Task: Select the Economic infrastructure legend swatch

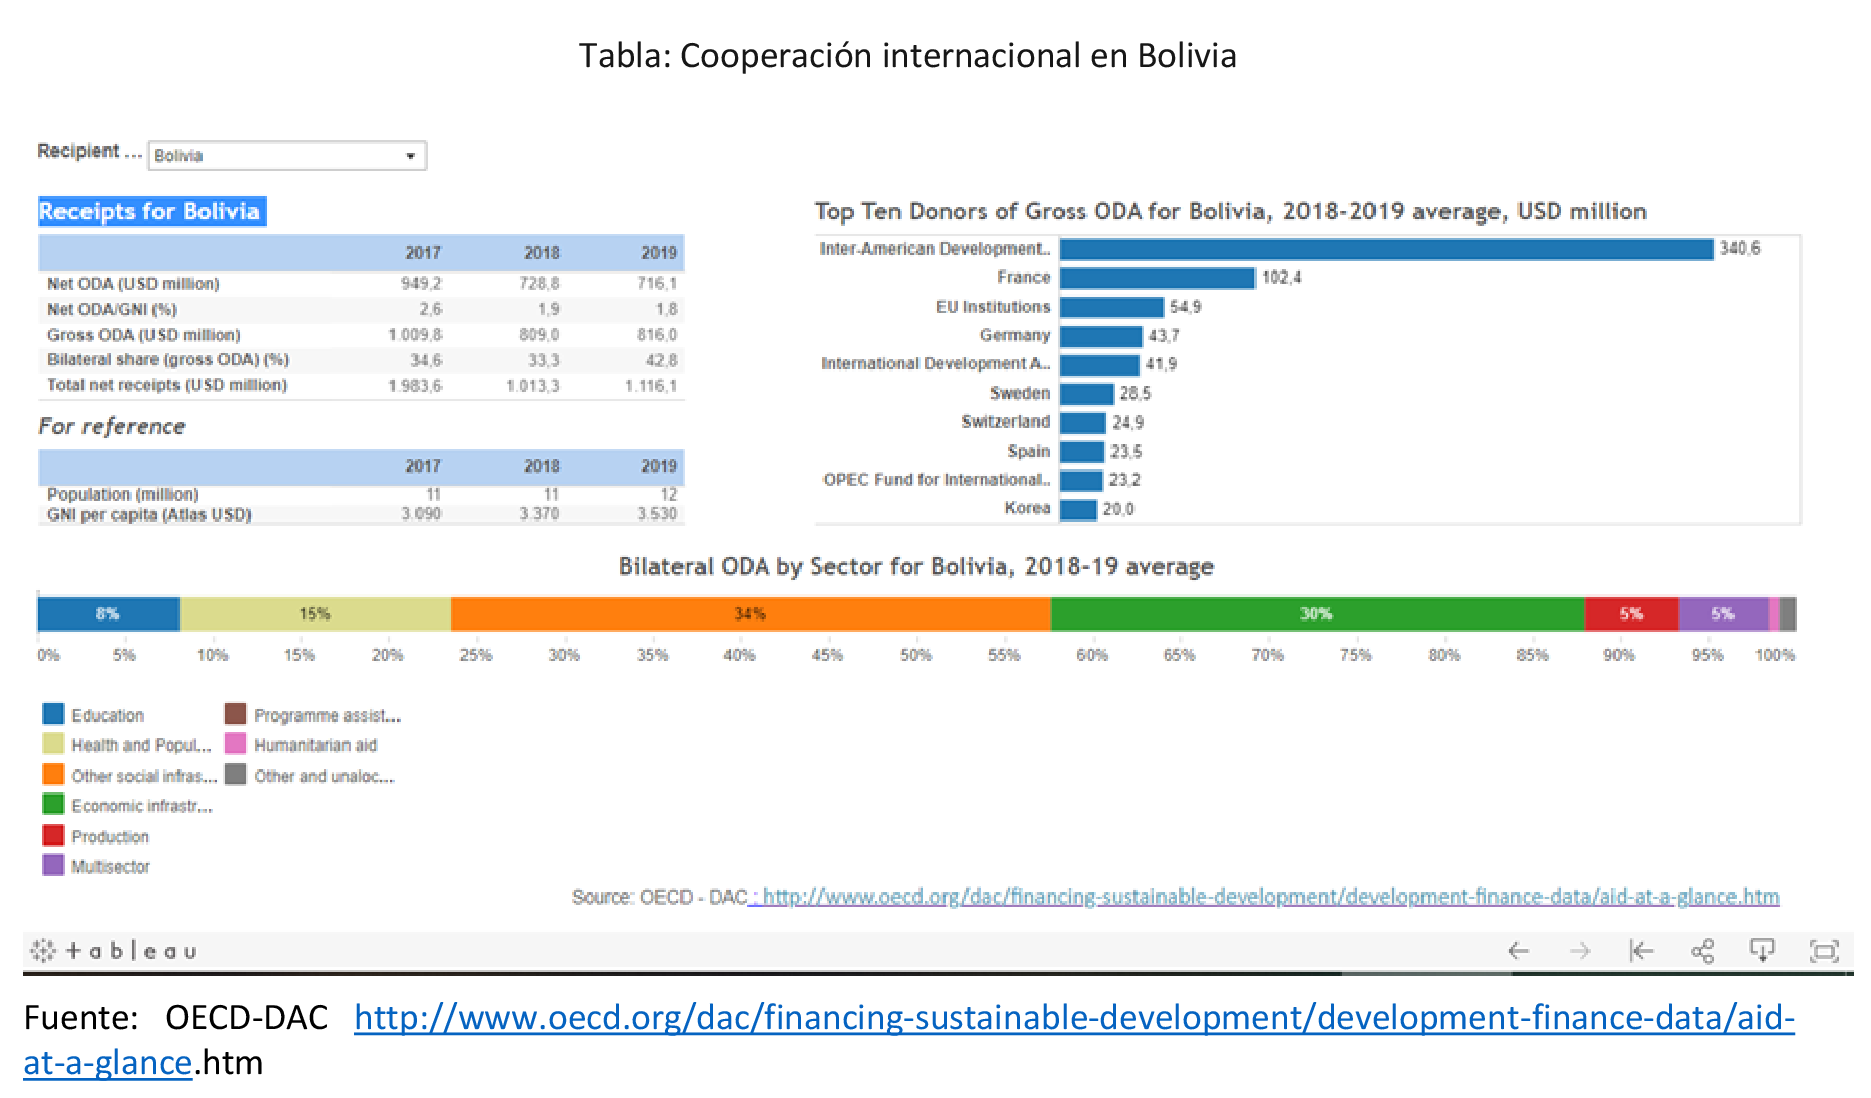Action: coord(53,804)
